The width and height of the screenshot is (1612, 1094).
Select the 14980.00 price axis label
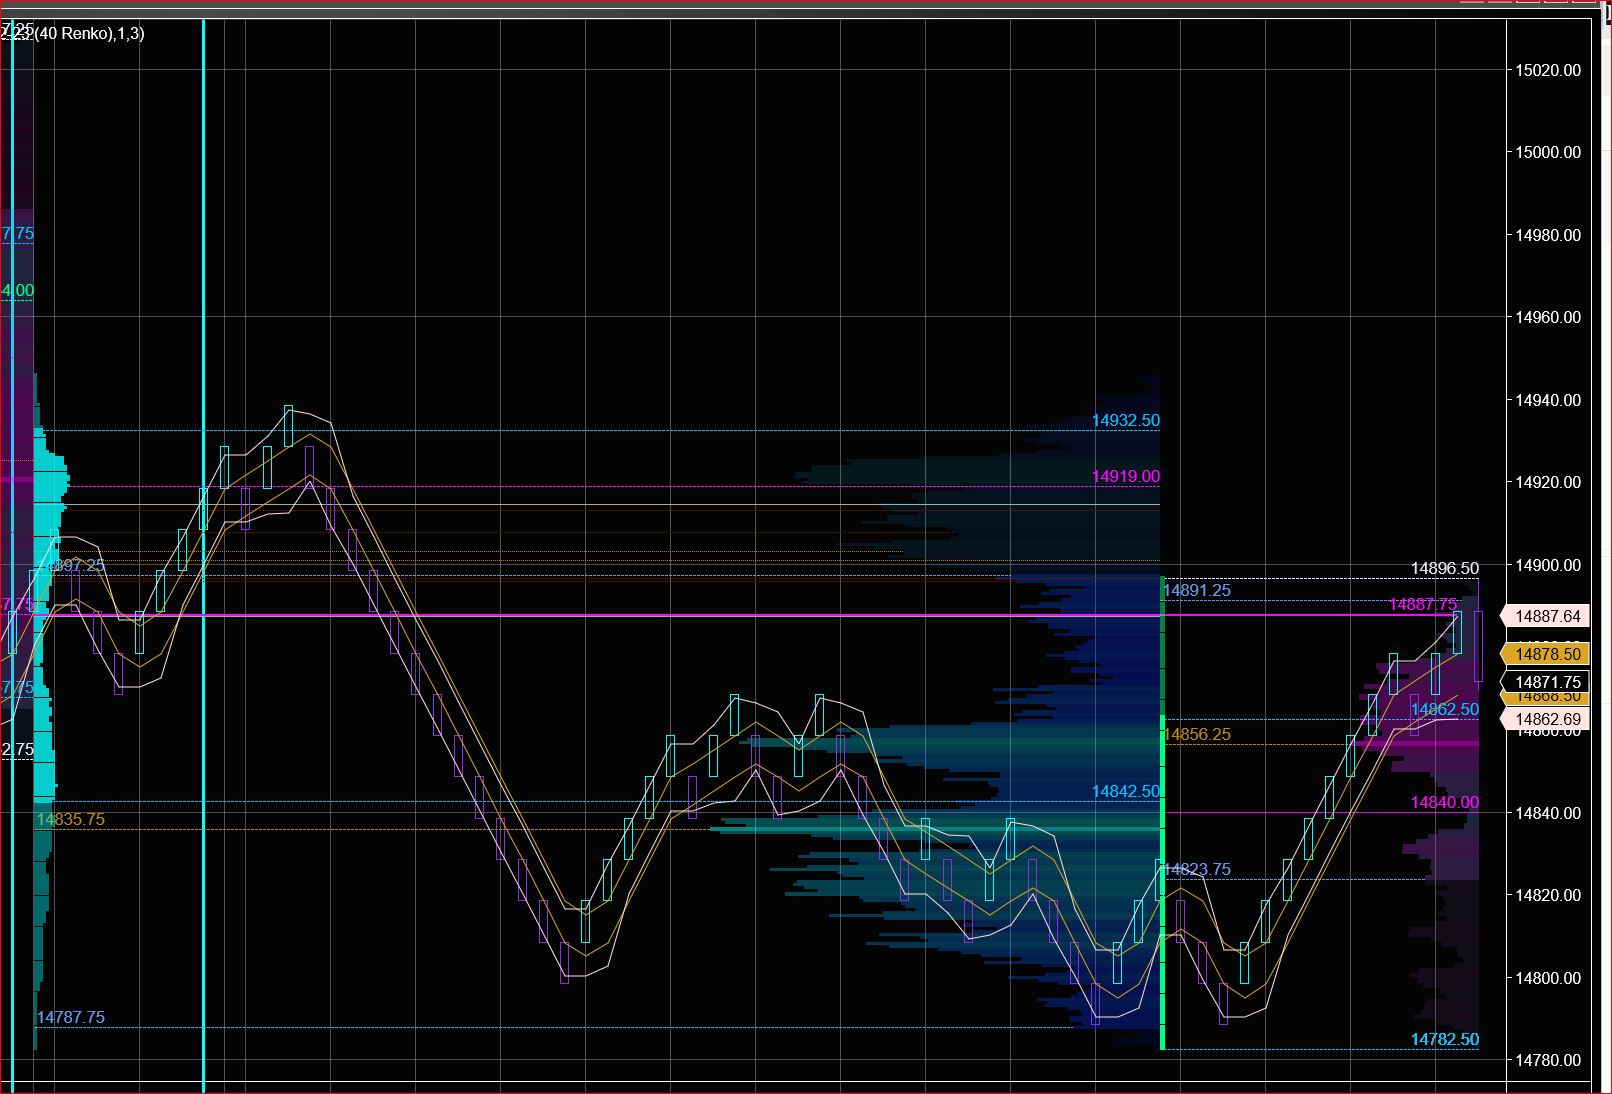[1548, 235]
